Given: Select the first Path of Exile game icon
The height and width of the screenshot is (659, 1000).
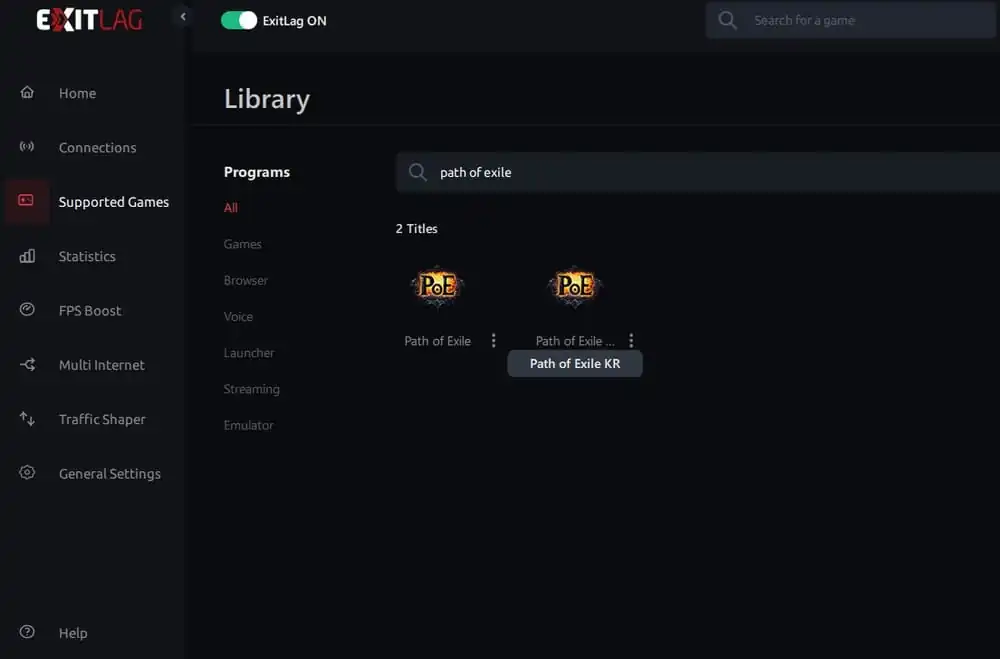Looking at the screenshot, I should click(438, 286).
